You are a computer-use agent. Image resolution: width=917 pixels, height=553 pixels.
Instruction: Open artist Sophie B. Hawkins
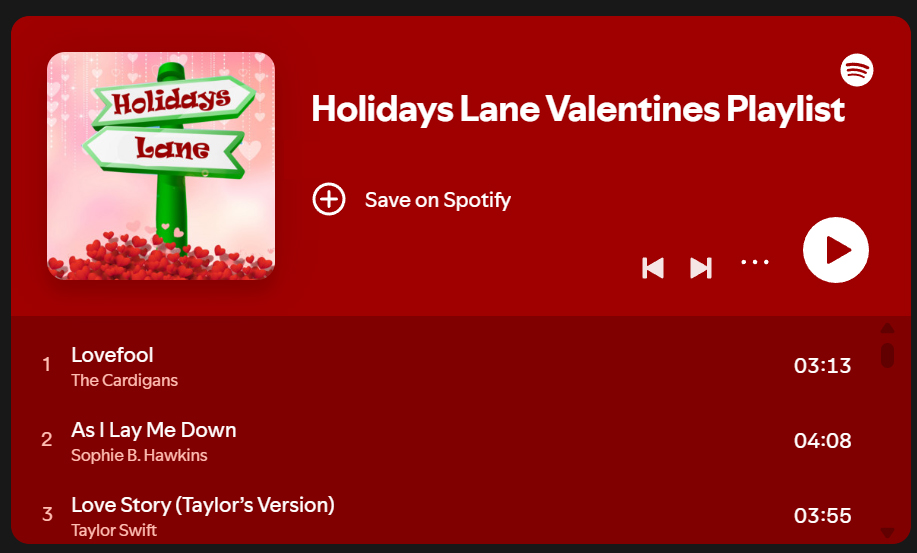click(x=139, y=455)
